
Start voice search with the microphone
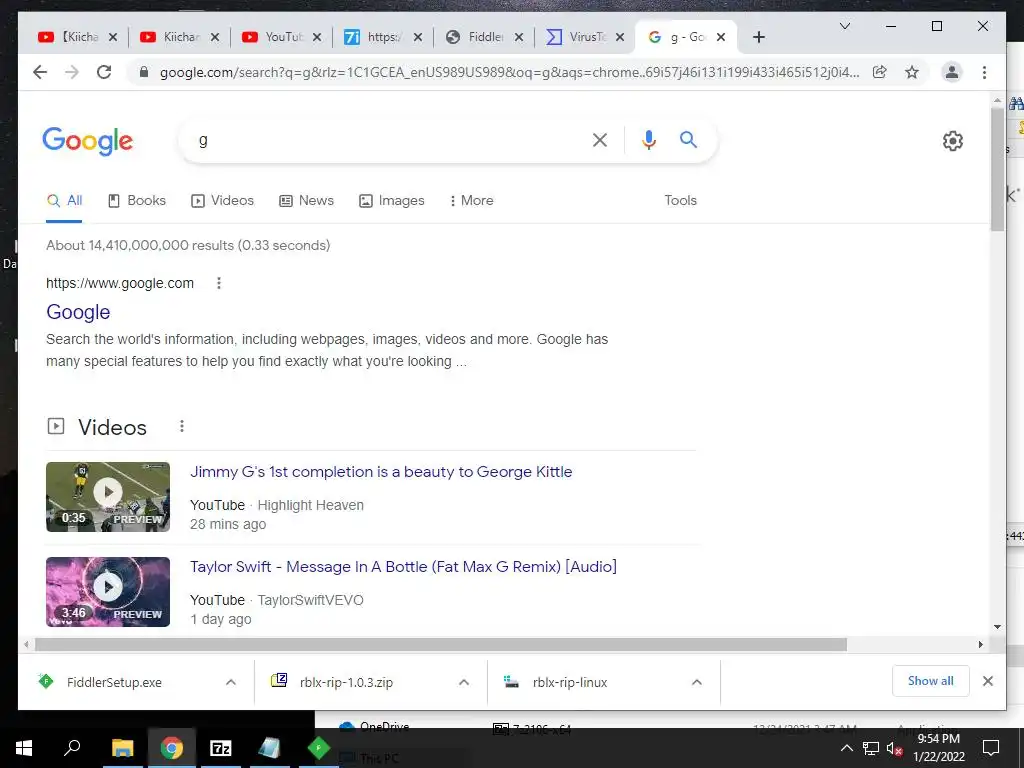[x=648, y=140]
